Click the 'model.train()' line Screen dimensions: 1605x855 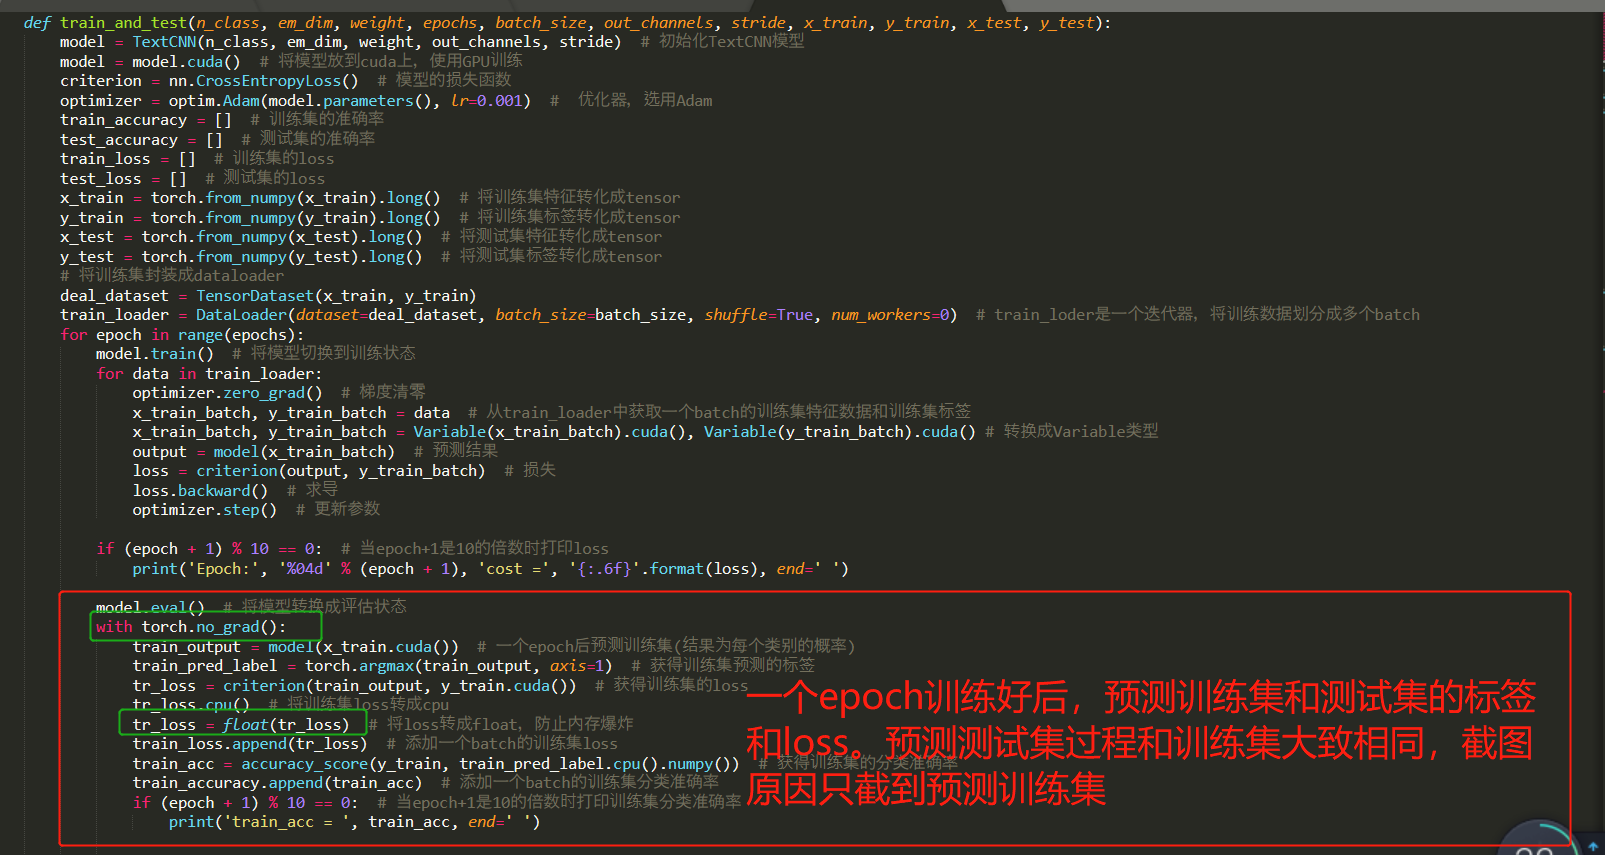point(255,354)
